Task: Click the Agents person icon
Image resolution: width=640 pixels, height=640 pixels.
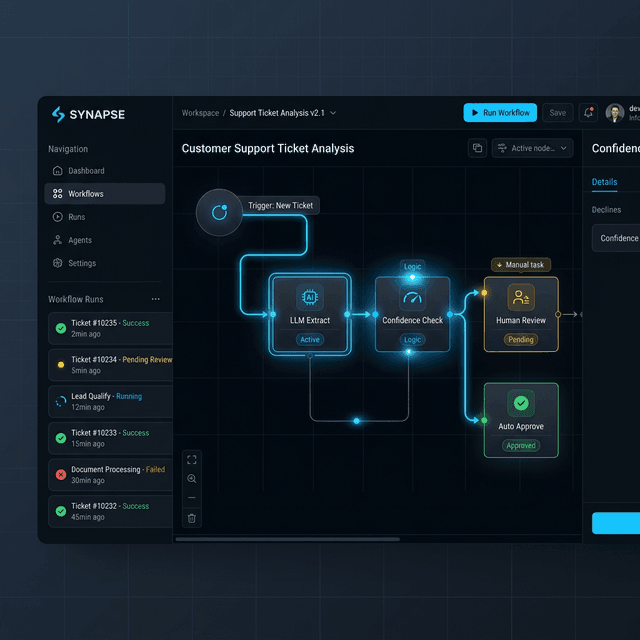Action: [x=58, y=240]
